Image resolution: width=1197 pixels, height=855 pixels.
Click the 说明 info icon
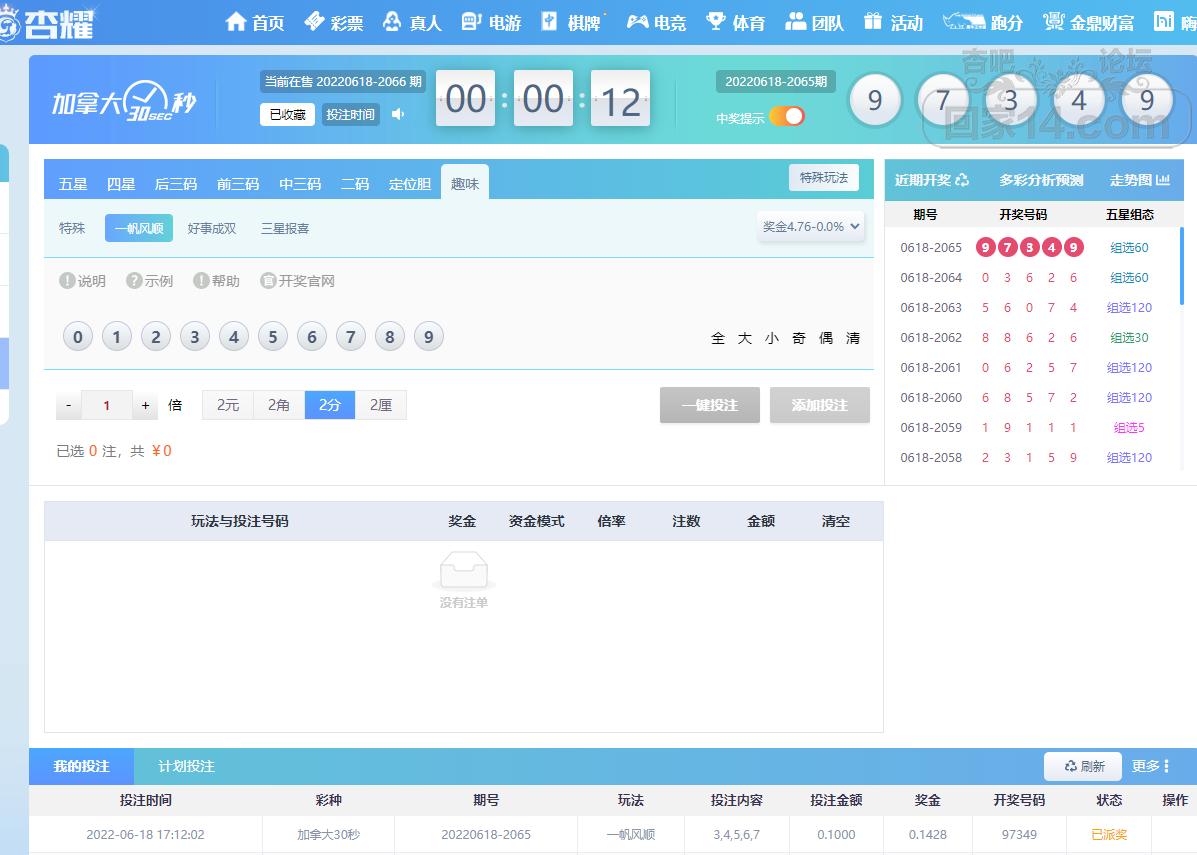click(x=67, y=281)
